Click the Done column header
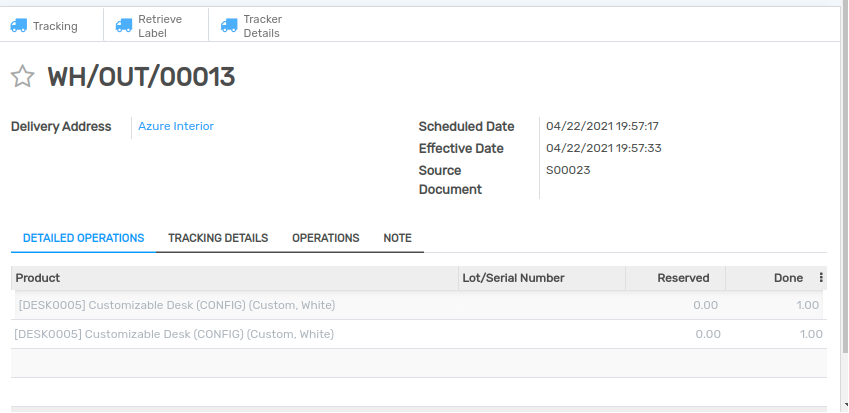 coord(788,278)
